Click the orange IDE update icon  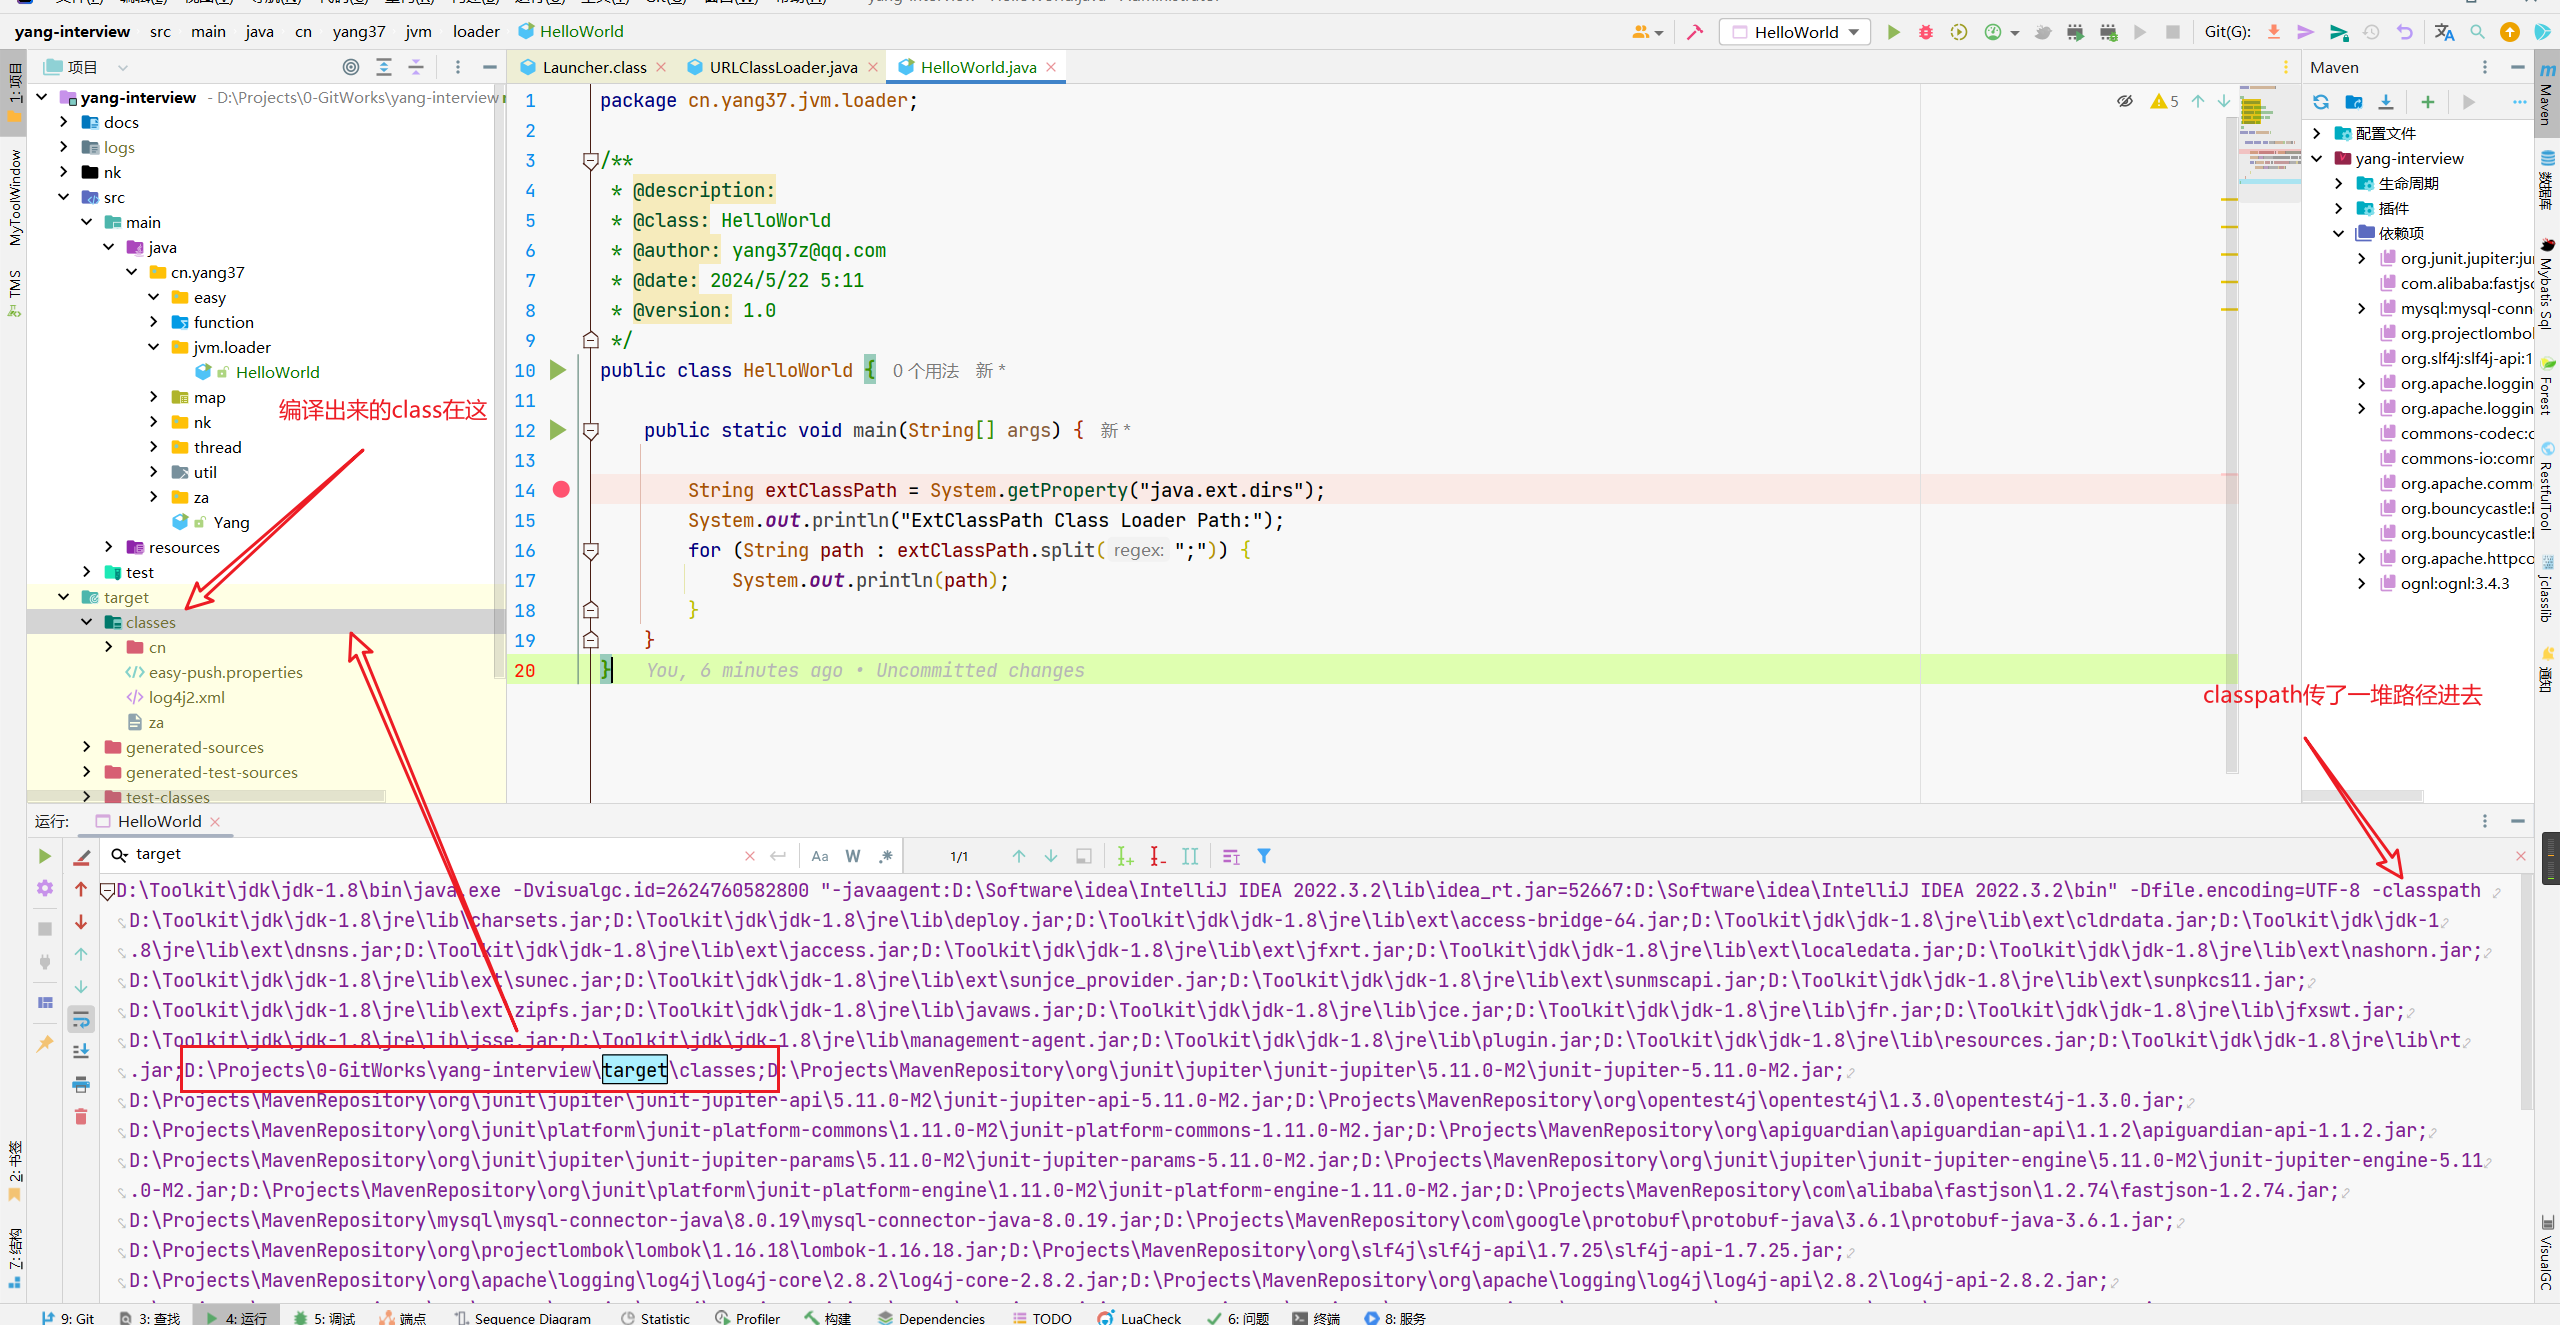[2510, 32]
